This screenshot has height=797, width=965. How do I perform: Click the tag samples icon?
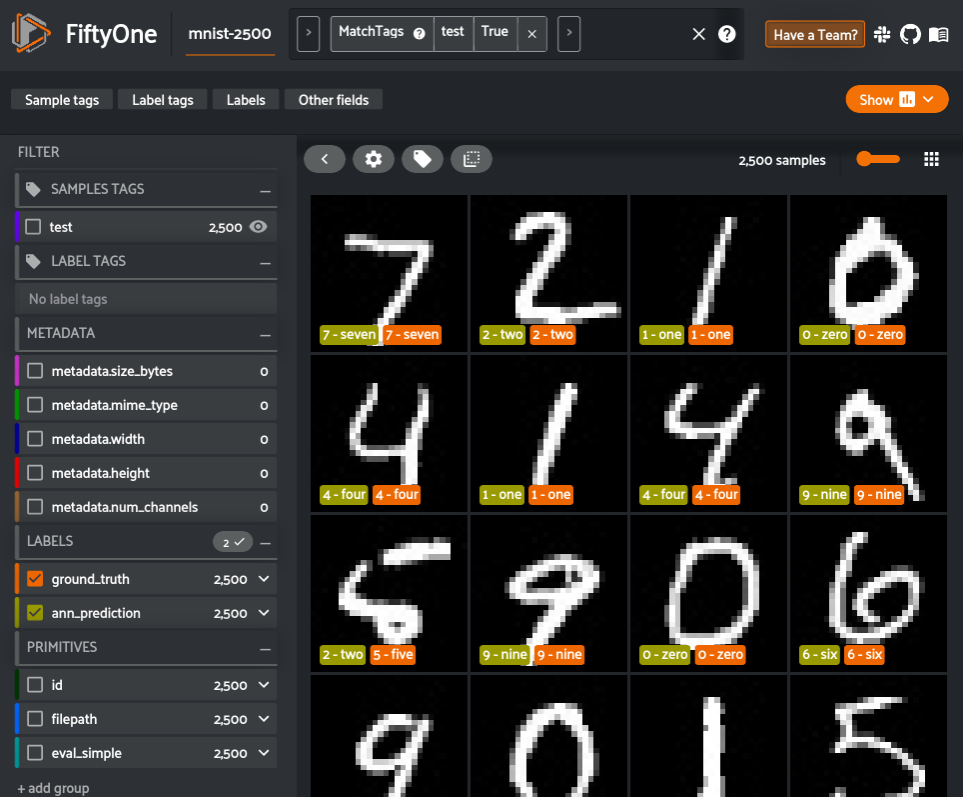click(422, 158)
